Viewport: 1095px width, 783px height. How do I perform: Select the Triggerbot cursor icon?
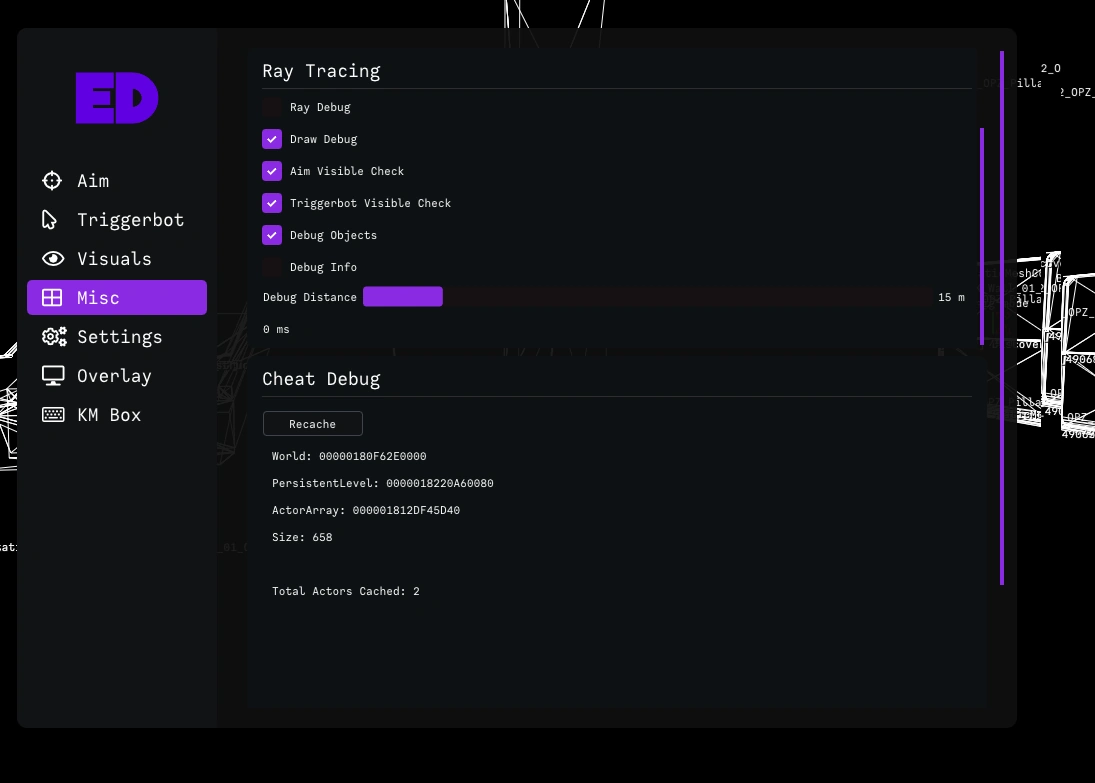50,220
